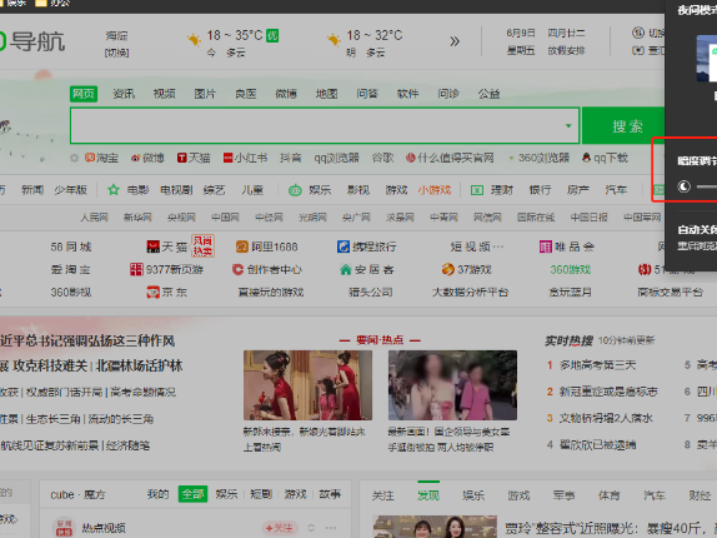Click the qq下载 penguin icon link
This screenshot has height=538, width=717.
coord(586,158)
